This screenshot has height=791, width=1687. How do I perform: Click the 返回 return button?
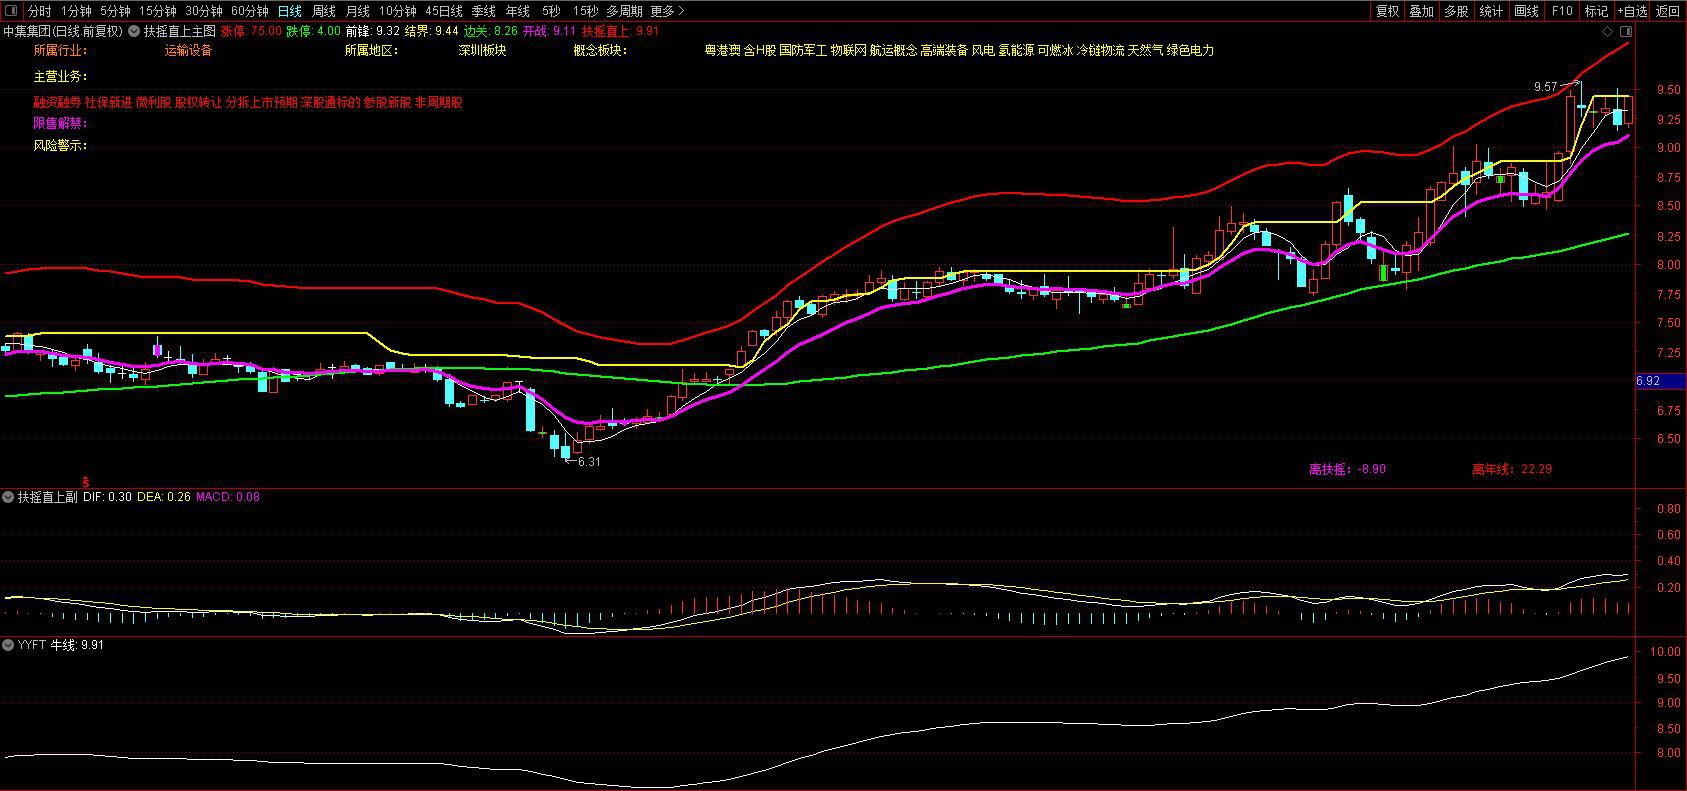1667,11
